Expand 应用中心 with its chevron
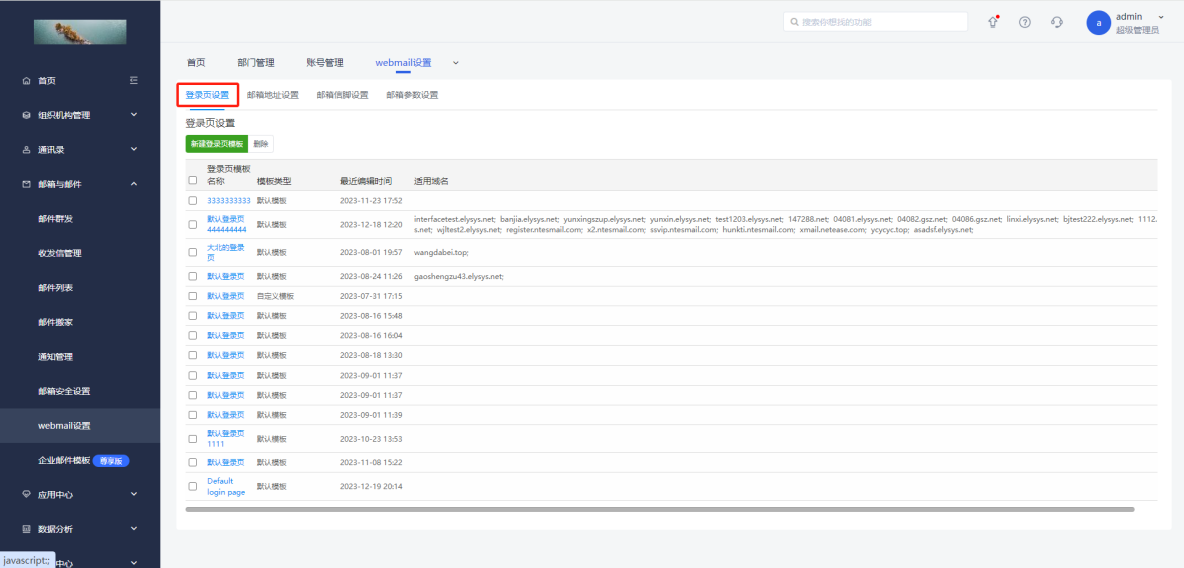 pyautogui.click(x=134, y=495)
